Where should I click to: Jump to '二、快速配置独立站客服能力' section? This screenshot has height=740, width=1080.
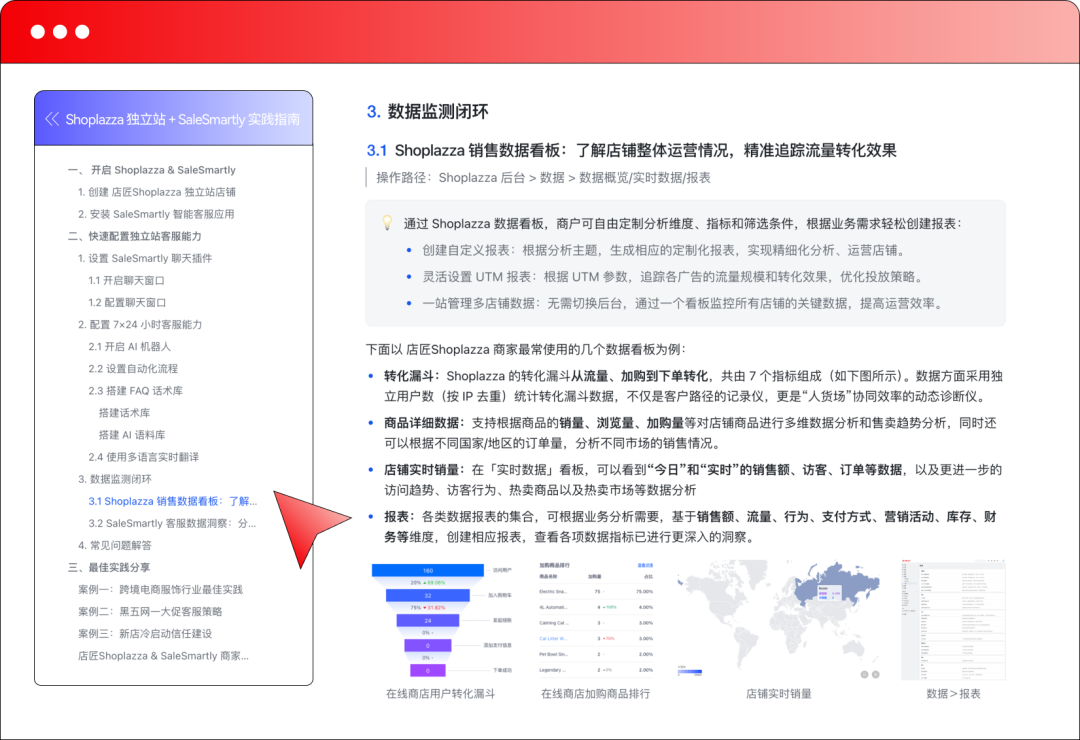click(x=134, y=236)
